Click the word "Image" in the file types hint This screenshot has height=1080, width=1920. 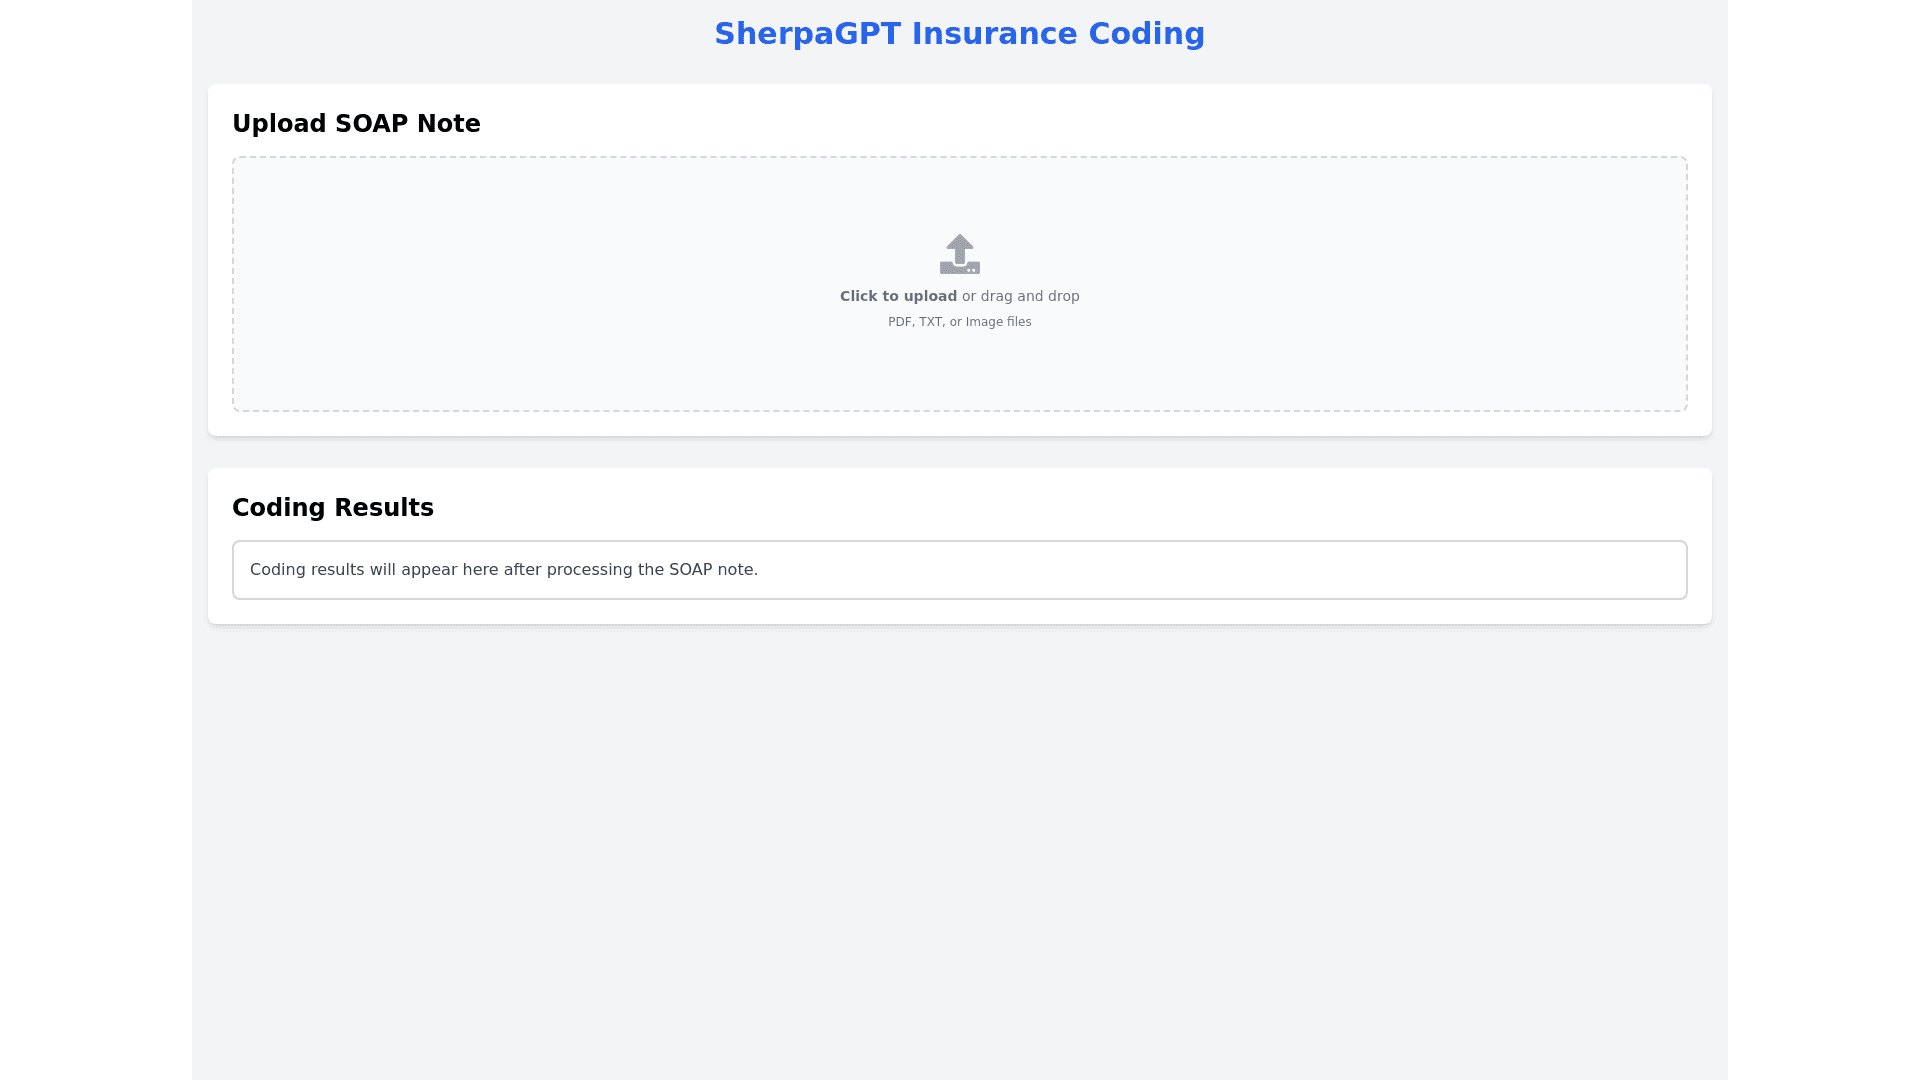[984, 322]
